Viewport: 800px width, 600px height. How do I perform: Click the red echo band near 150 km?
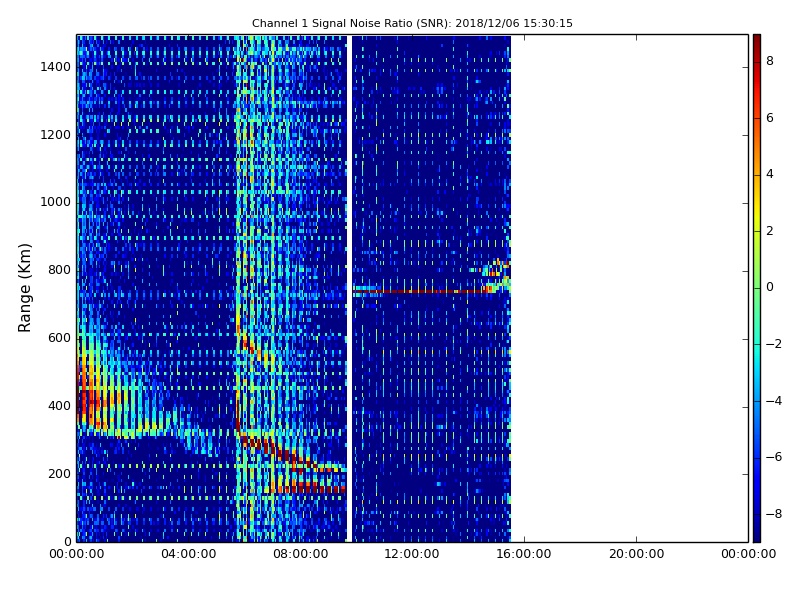(x=311, y=489)
